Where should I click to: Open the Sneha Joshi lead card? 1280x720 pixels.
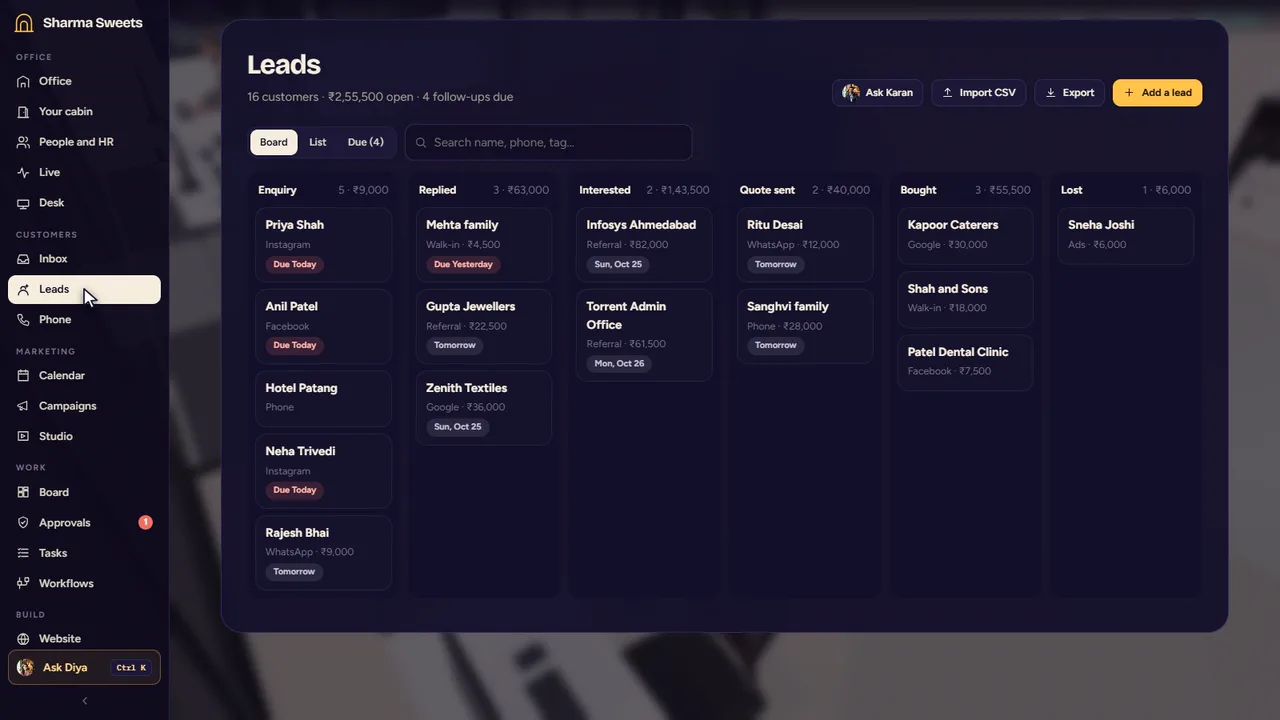click(x=1126, y=236)
